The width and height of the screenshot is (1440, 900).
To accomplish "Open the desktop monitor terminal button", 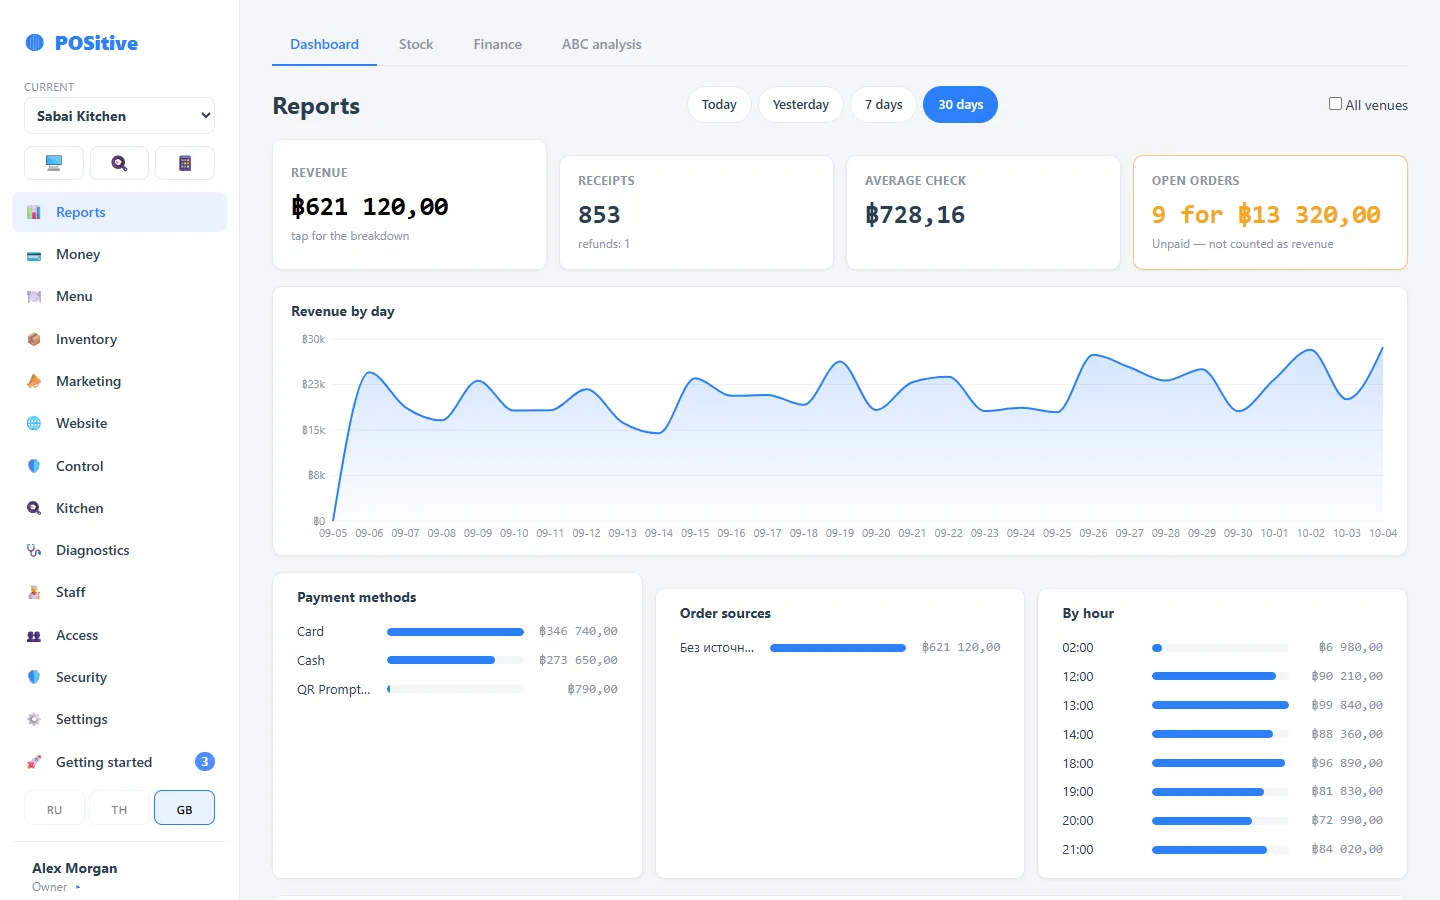I will click(54, 163).
